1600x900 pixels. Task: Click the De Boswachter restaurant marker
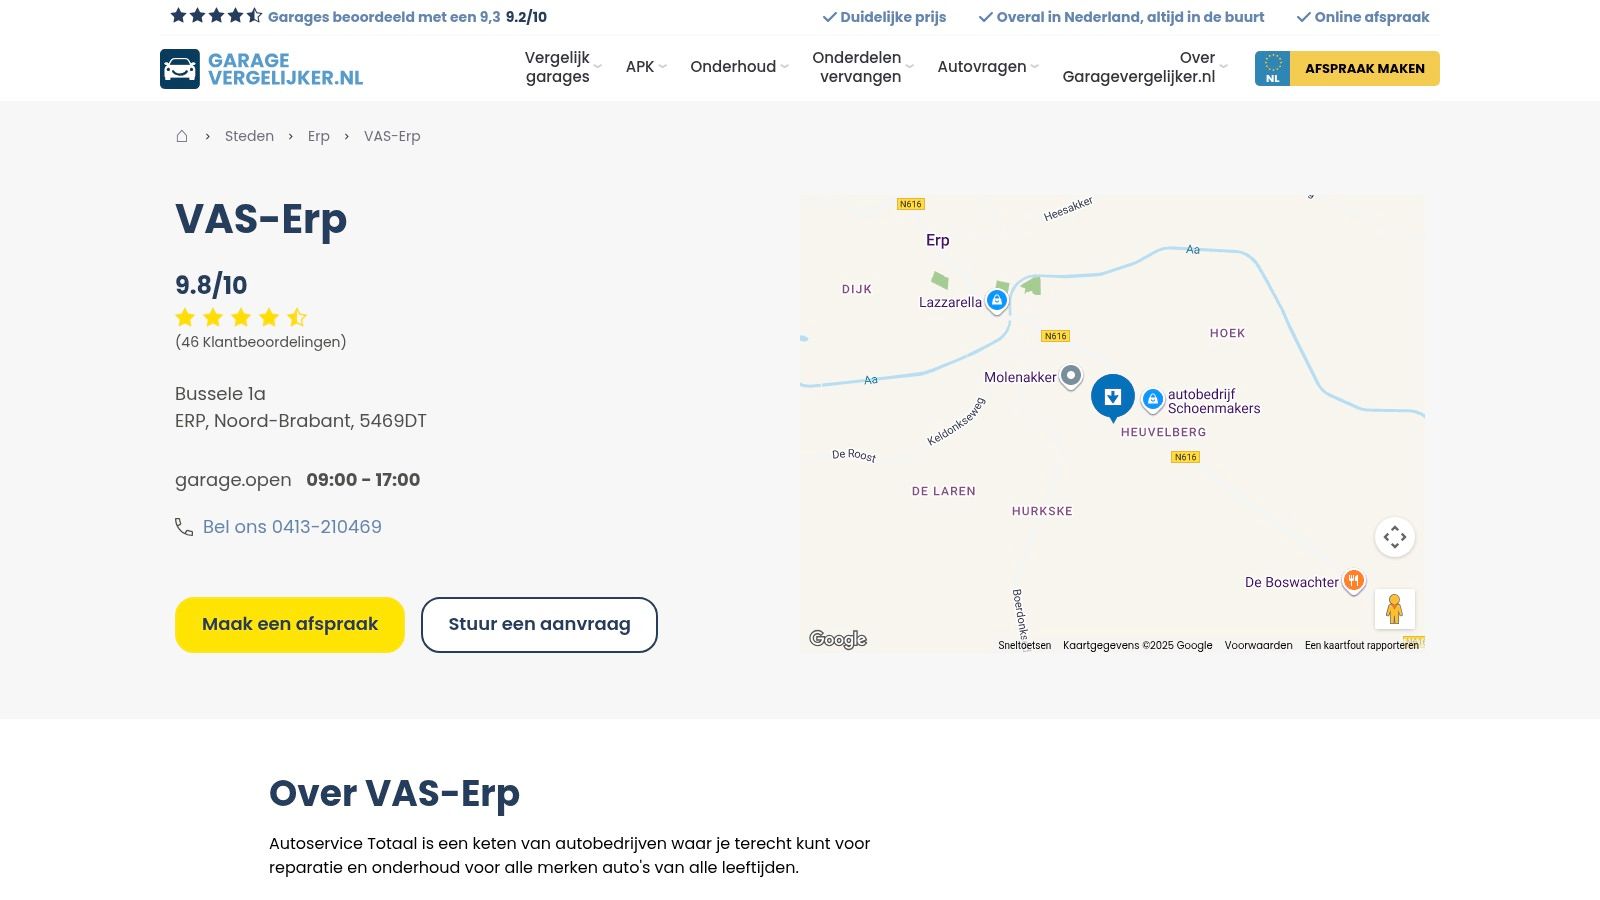pyautogui.click(x=1353, y=580)
